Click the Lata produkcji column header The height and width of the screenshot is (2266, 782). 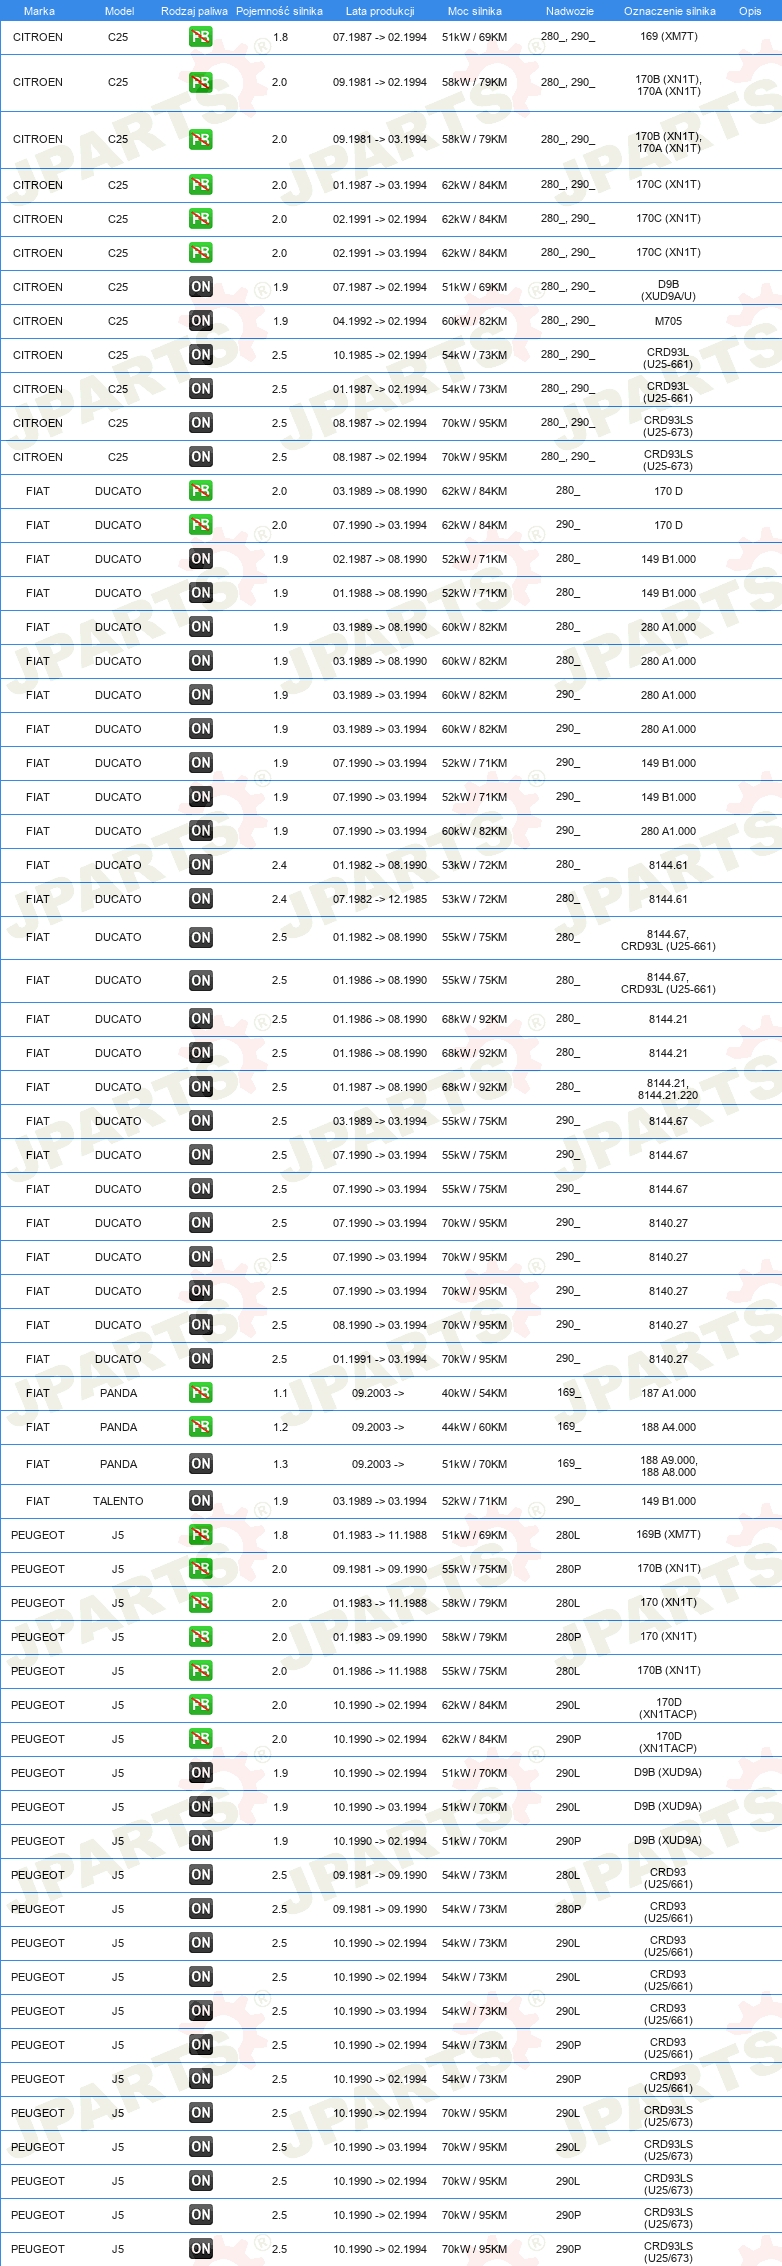(380, 11)
